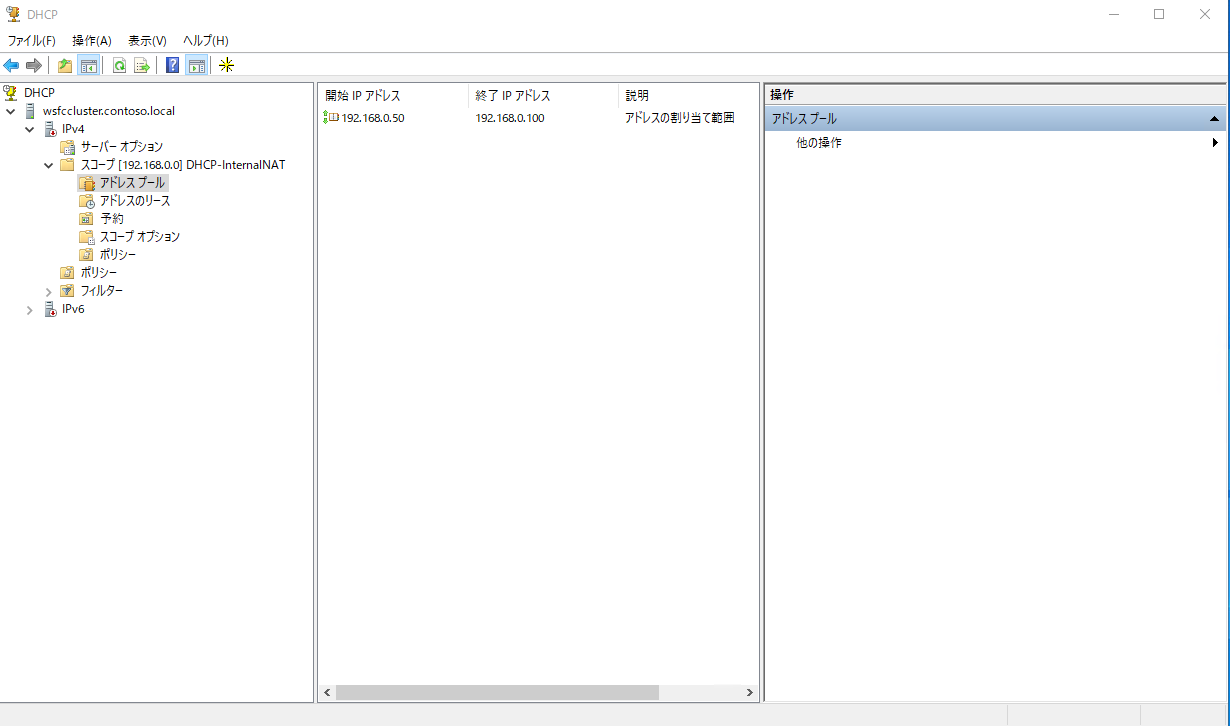
Task: Select the IPv4 node icon
Action: 50,129
